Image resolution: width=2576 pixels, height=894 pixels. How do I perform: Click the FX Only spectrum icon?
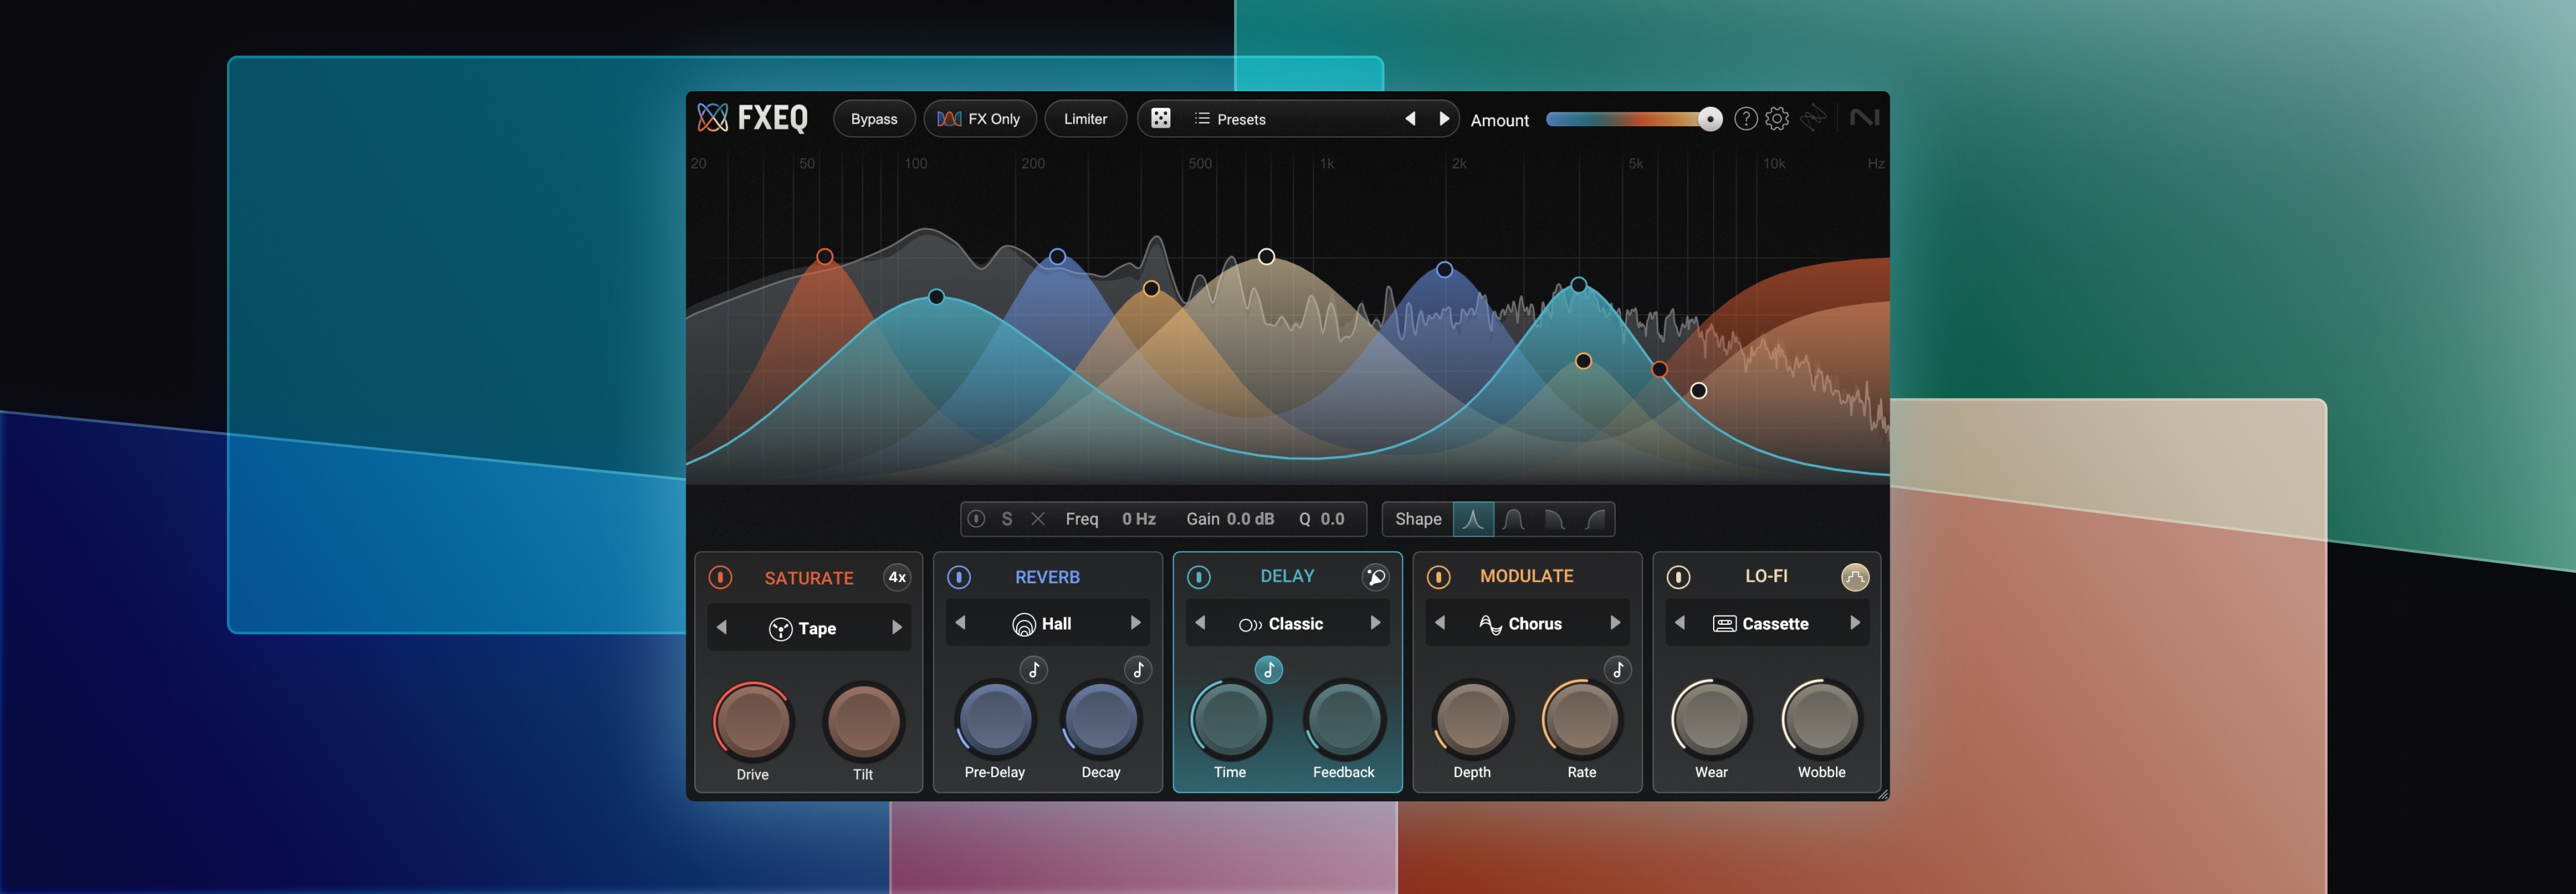coord(949,119)
